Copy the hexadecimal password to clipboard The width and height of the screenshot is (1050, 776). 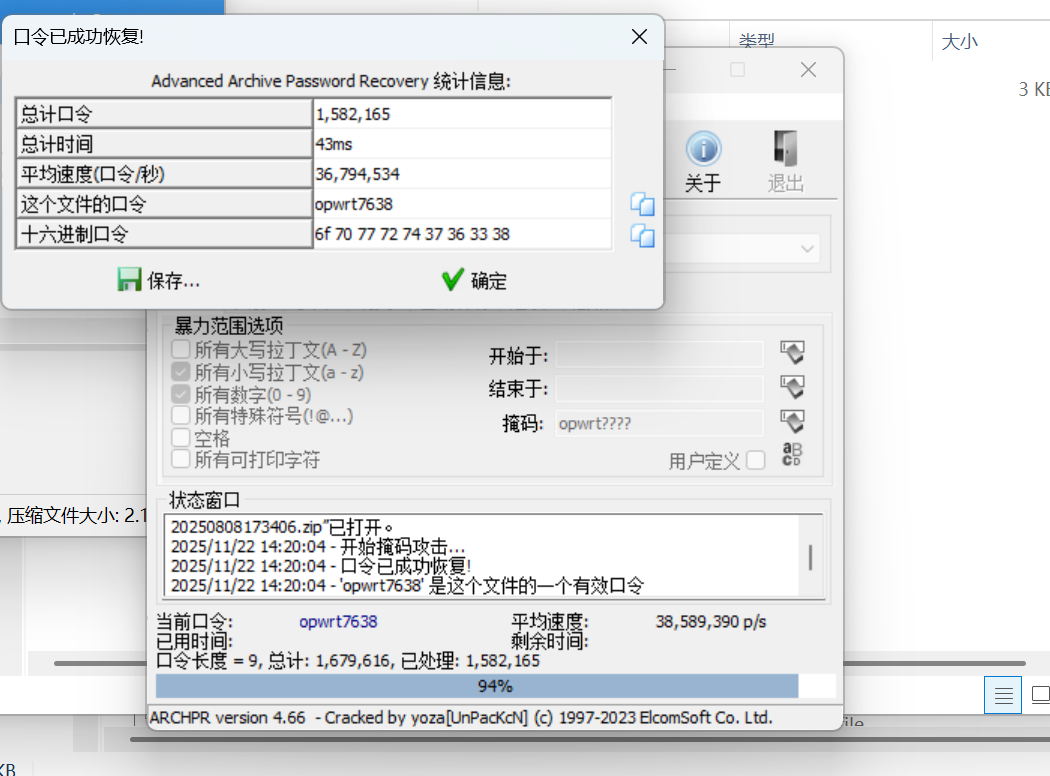[641, 236]
